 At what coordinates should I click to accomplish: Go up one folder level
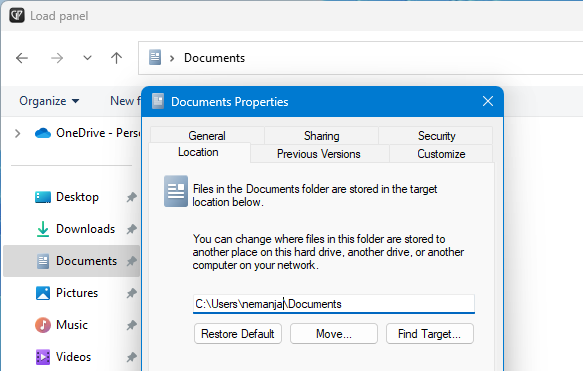[116, 58]
